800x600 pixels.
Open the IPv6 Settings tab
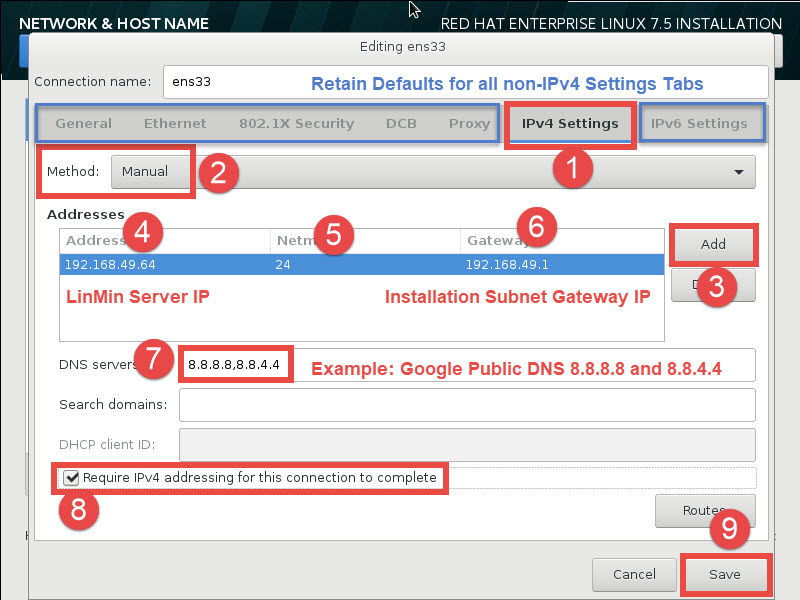(x=699, y=124)
